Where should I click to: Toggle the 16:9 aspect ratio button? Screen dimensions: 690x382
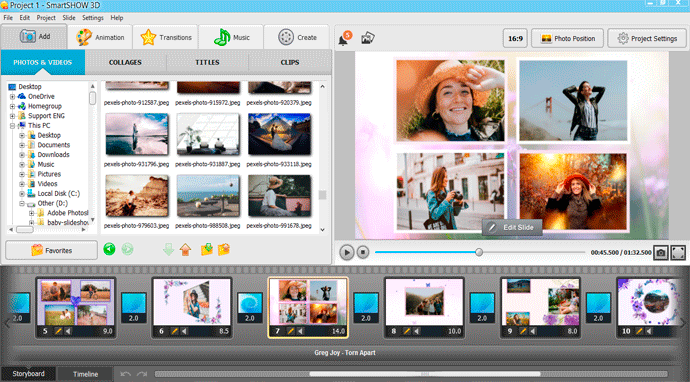(x=515, y=38)
